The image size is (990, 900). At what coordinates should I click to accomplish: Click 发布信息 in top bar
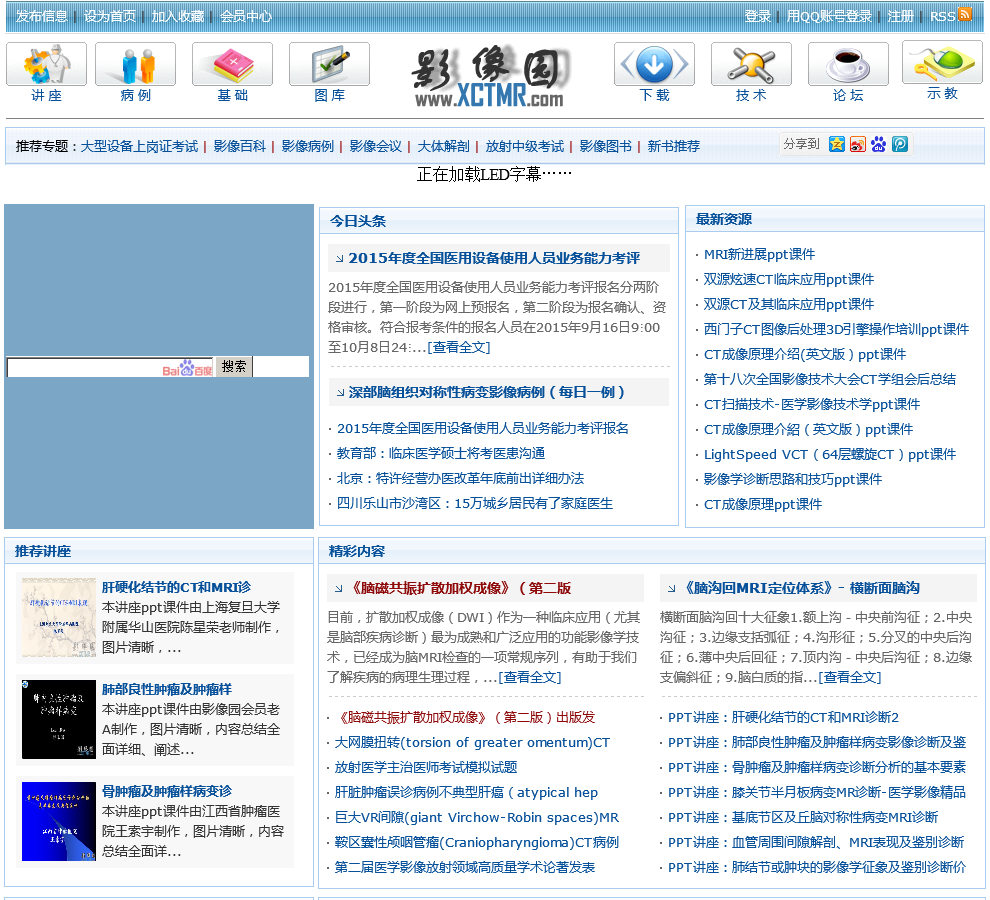[42, 16]
